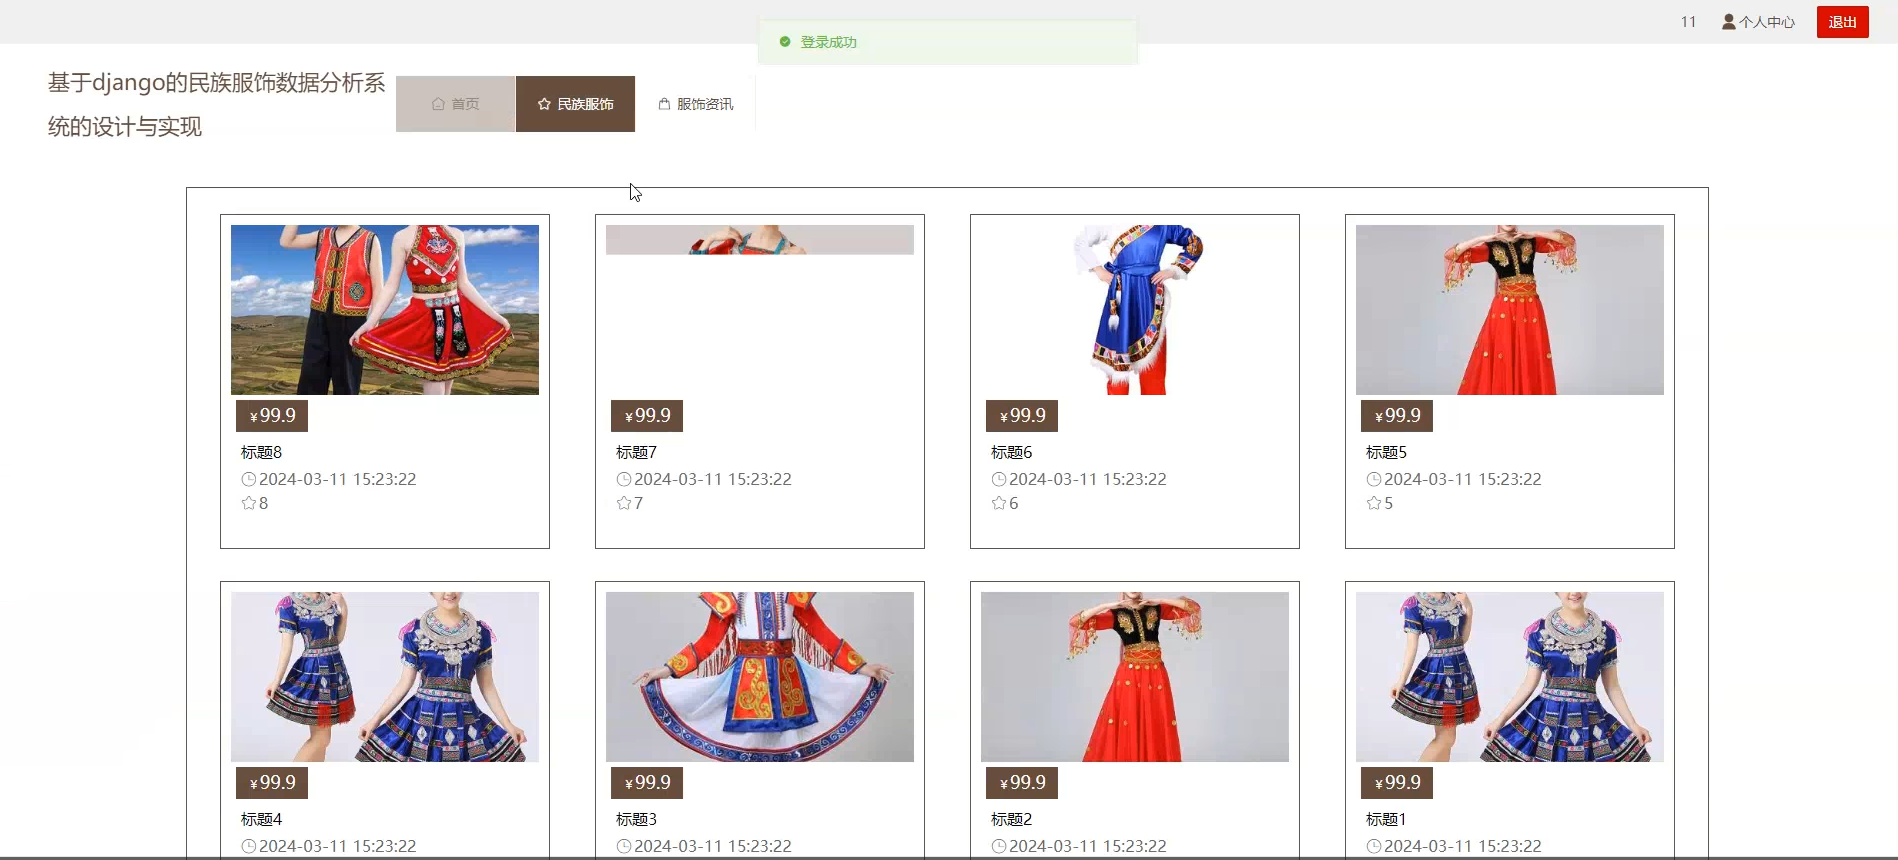Screen dimensions: 1898x860
Task: Open the 标题1 blue dresses image
Action: click(x=1510, y=677)
